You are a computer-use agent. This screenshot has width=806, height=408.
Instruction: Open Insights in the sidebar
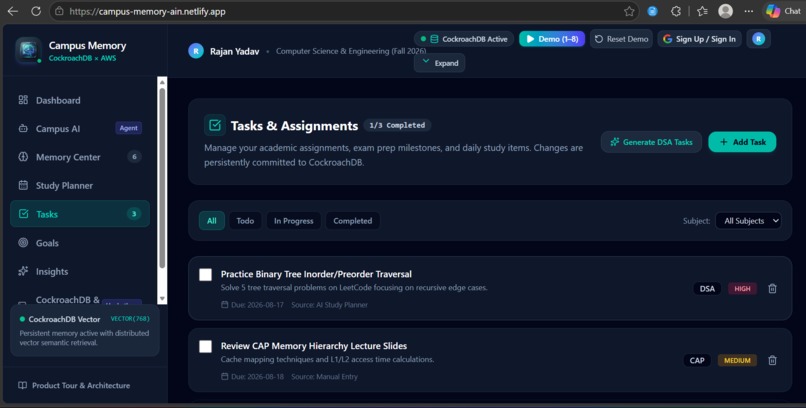point(80,271)
